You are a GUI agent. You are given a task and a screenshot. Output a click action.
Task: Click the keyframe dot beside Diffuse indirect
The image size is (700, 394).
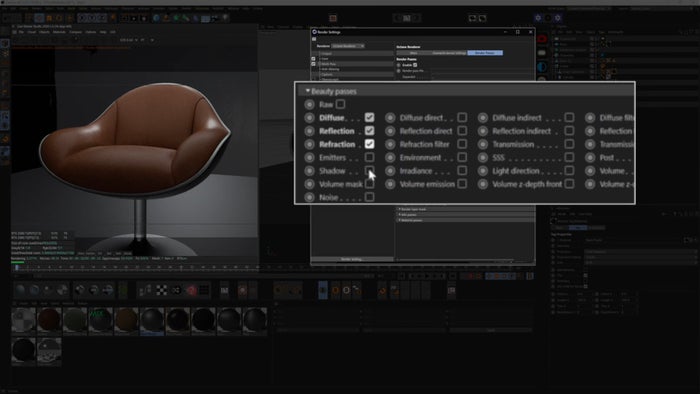point(483,118)
